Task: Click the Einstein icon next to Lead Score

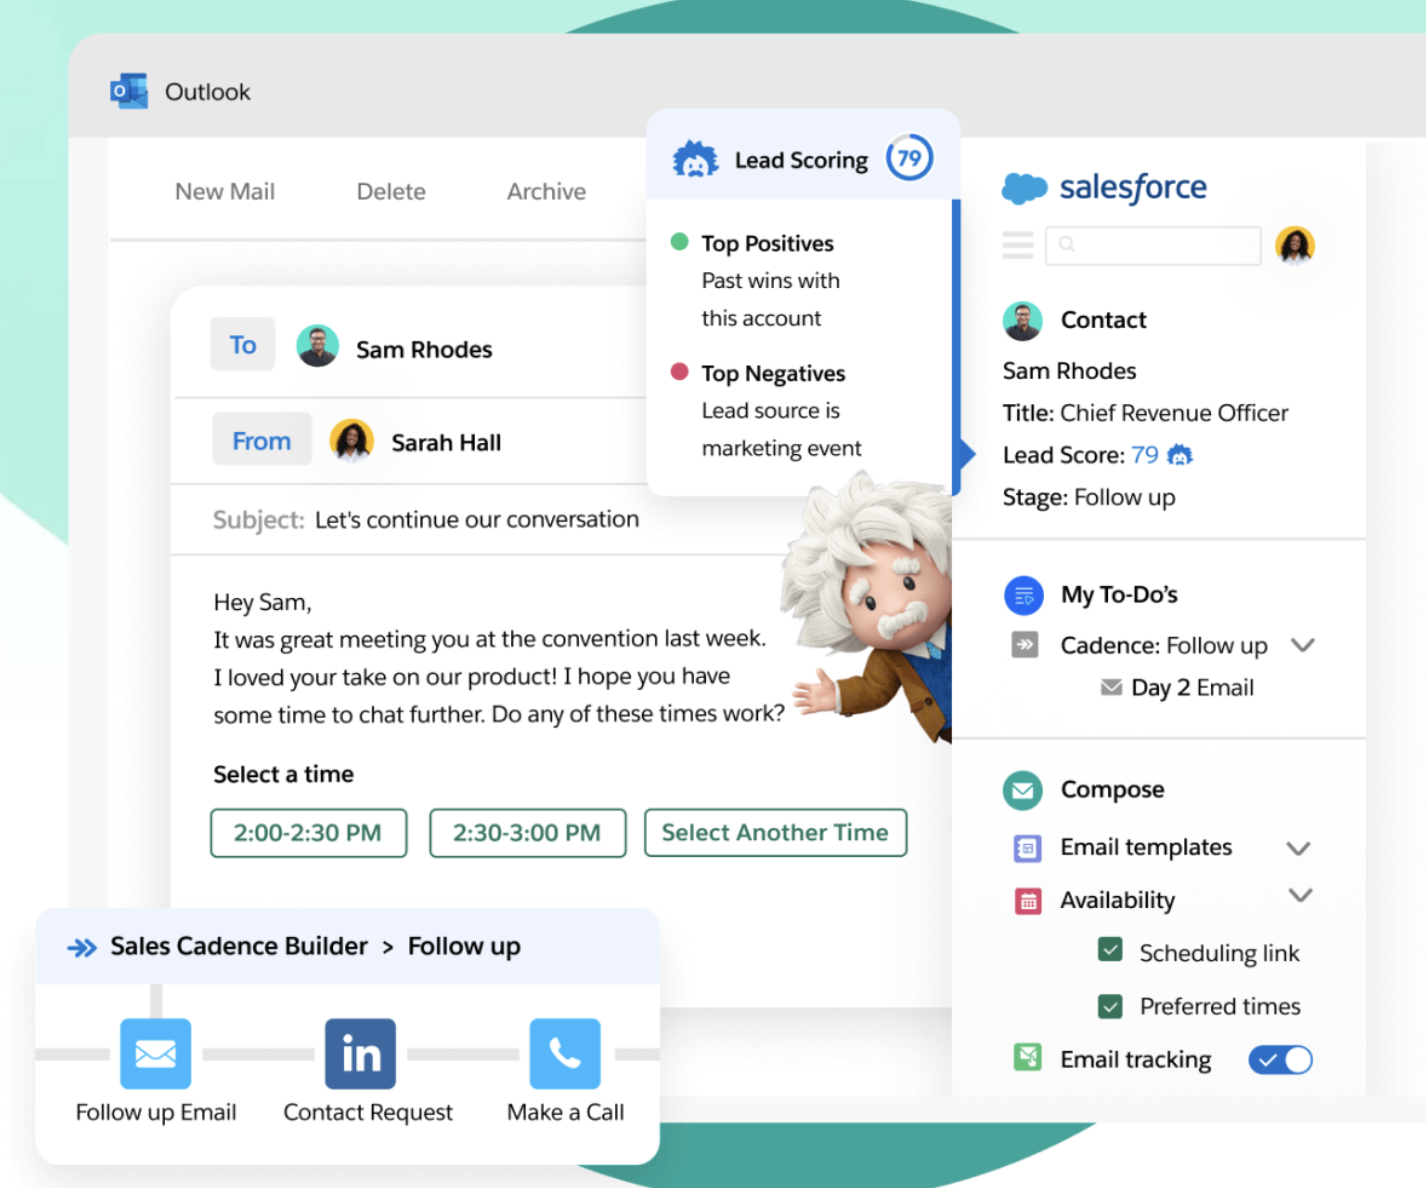Action: 1180,455
